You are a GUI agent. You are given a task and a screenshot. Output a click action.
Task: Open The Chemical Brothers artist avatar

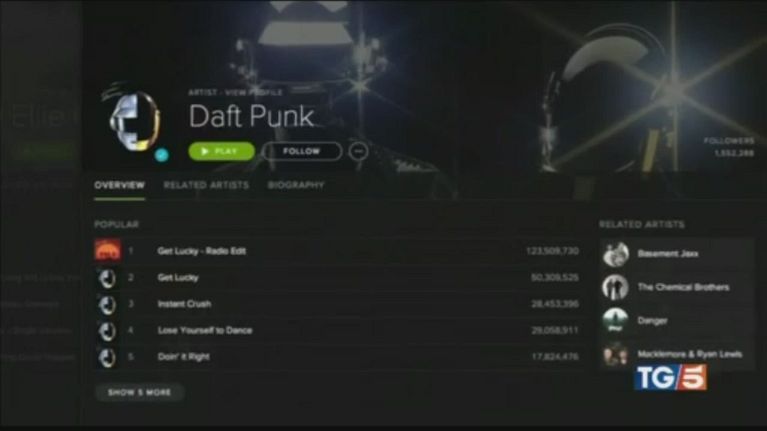point(615,287)
